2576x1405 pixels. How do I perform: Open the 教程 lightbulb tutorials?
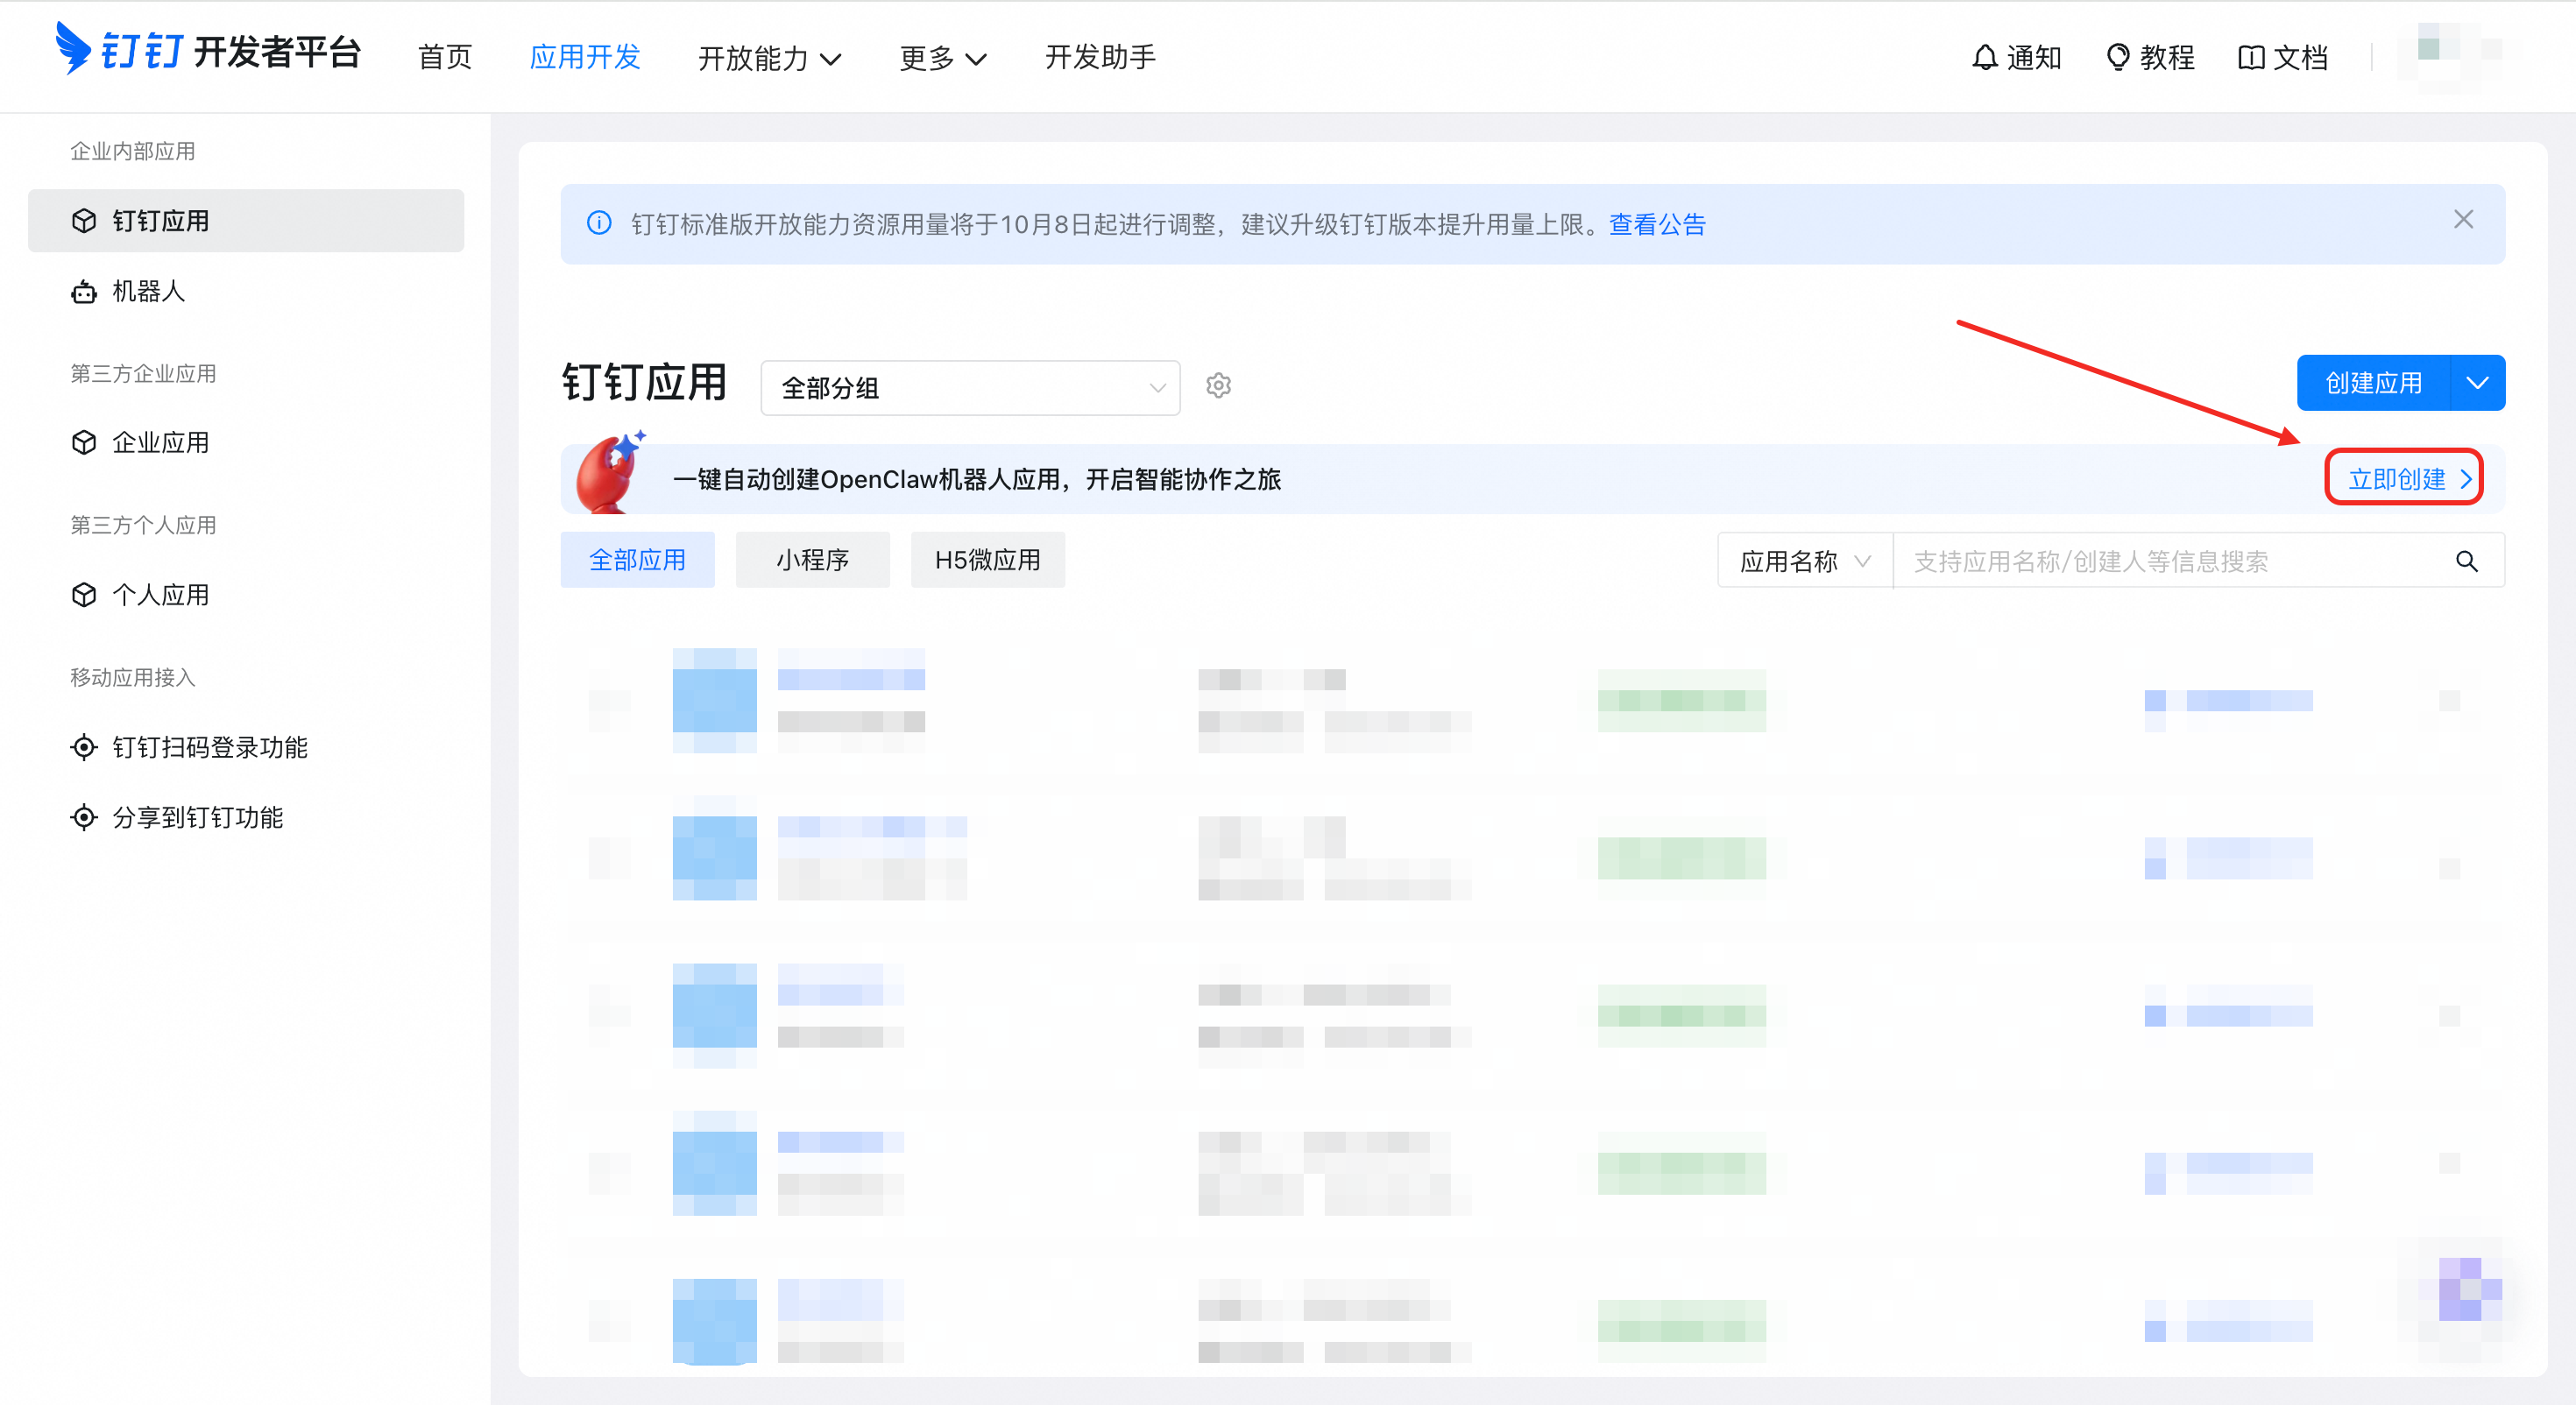pos(2150,57)
